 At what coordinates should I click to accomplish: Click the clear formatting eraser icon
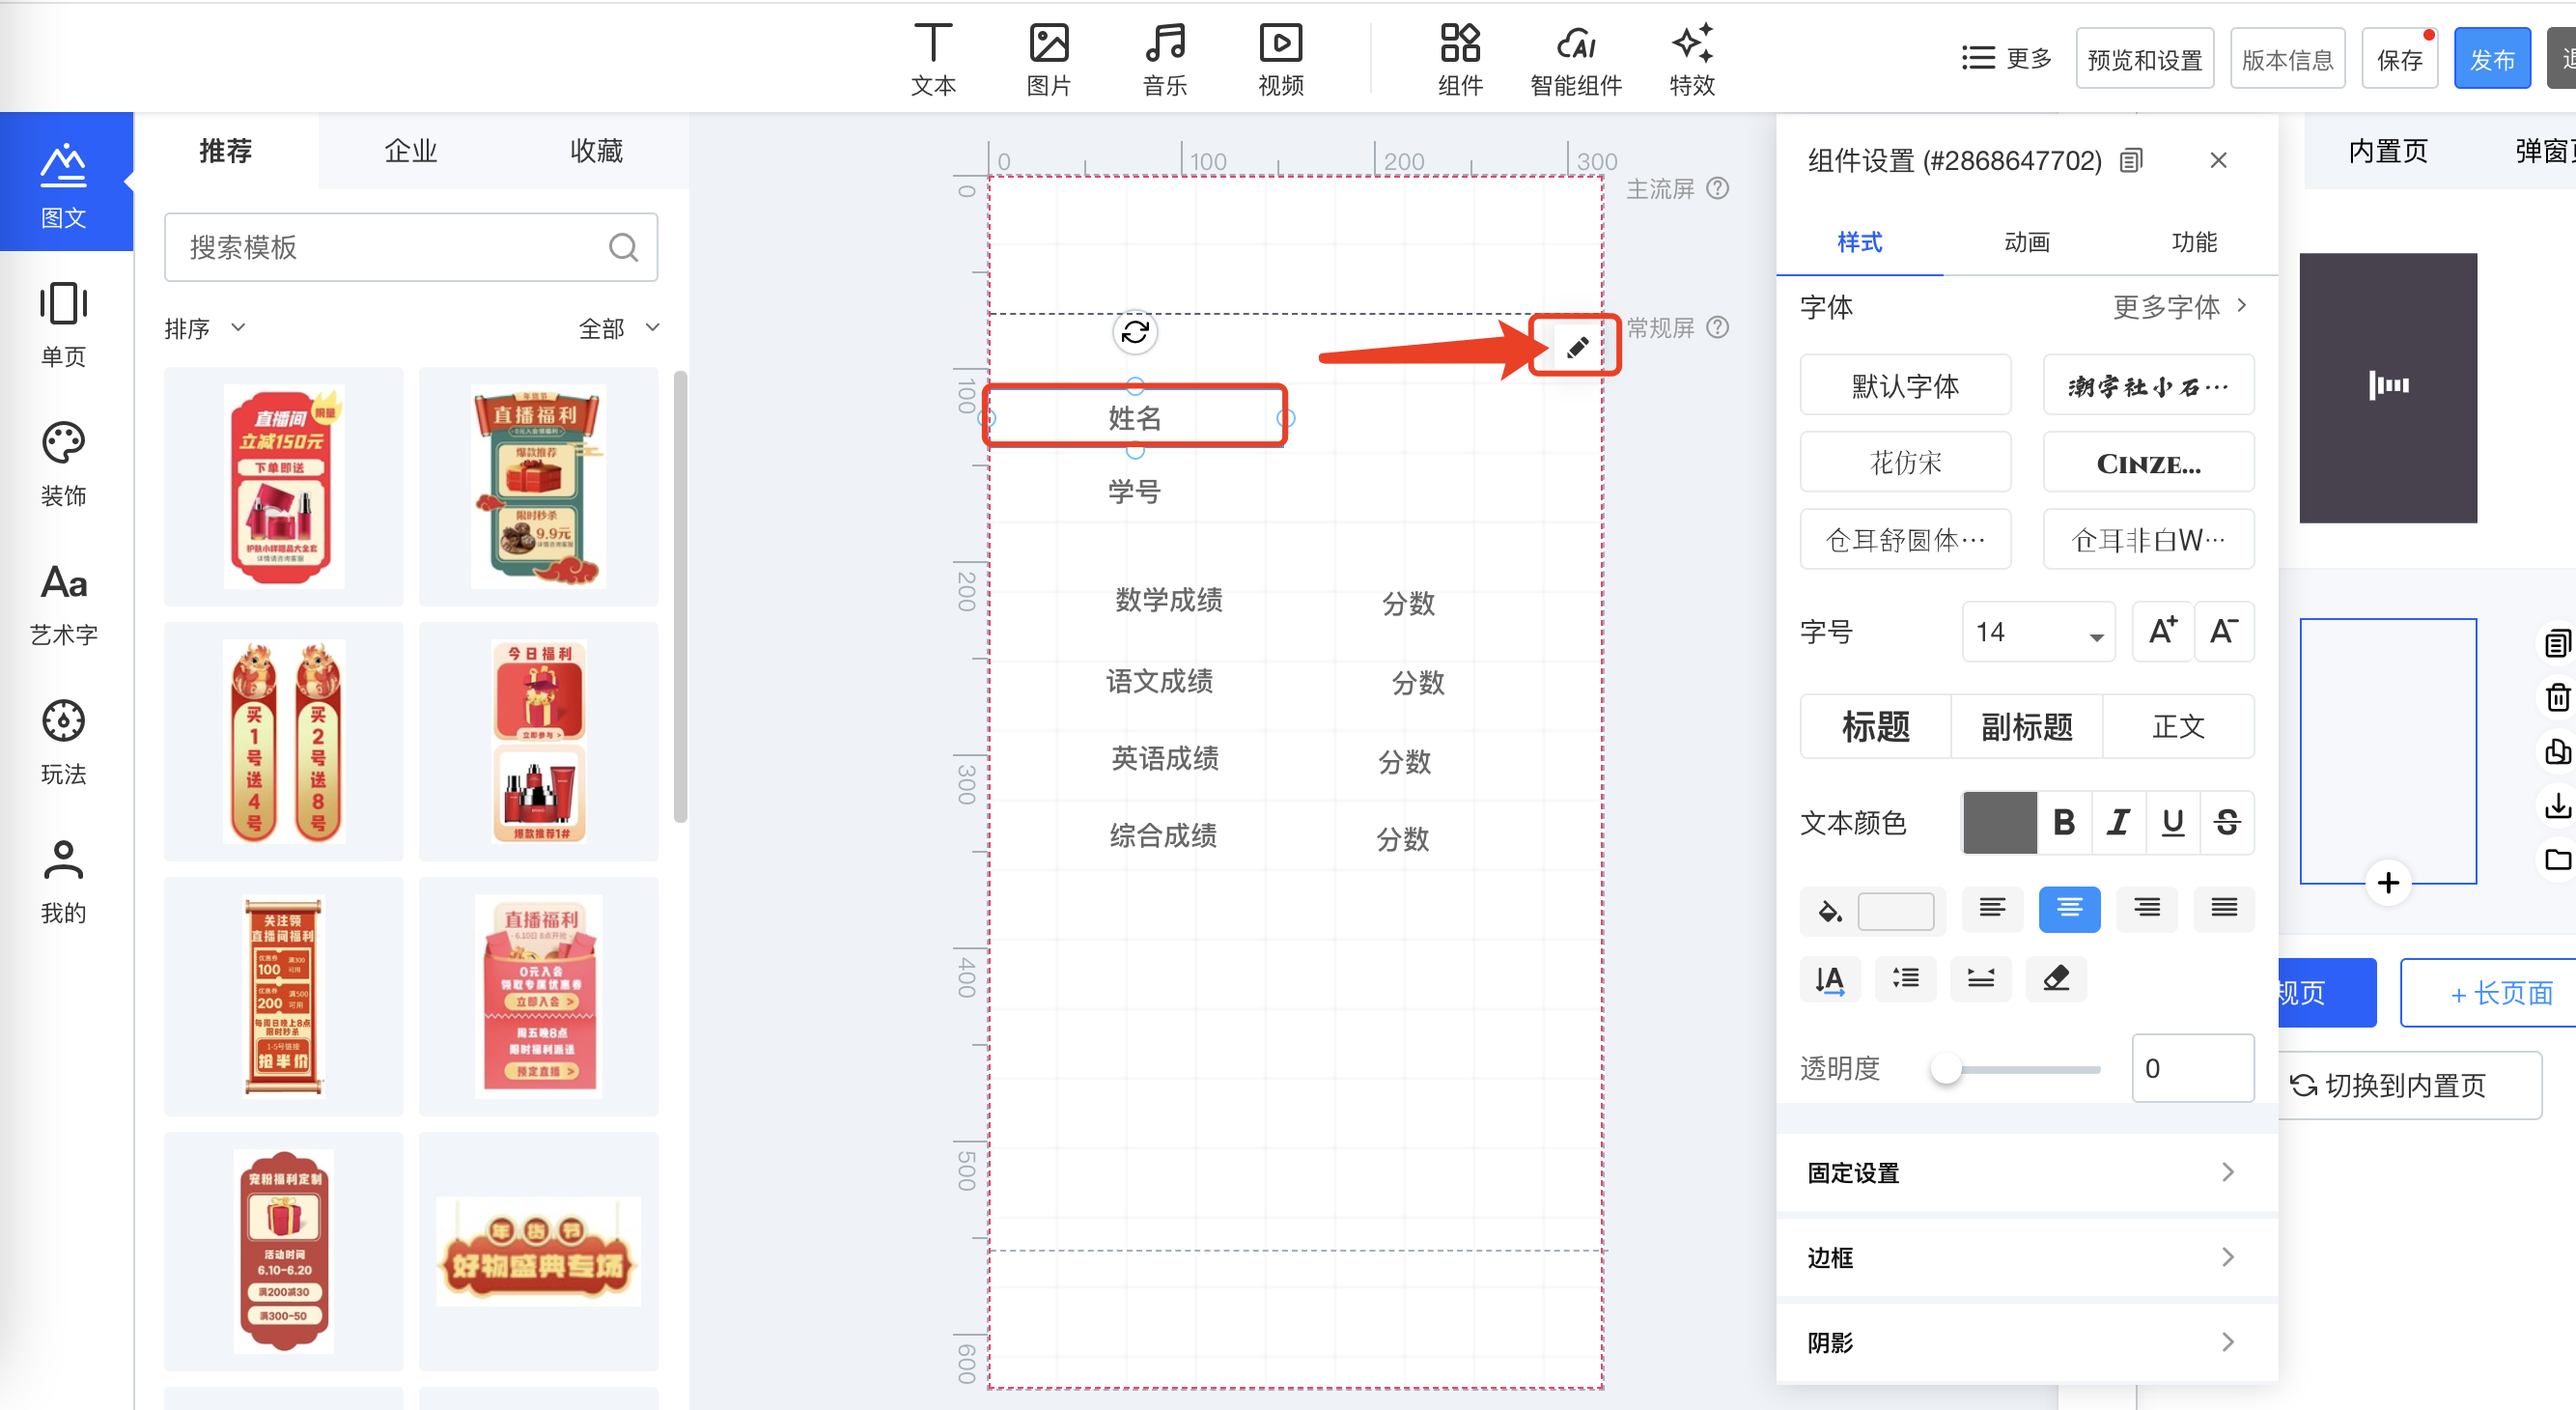[2055, 977]
